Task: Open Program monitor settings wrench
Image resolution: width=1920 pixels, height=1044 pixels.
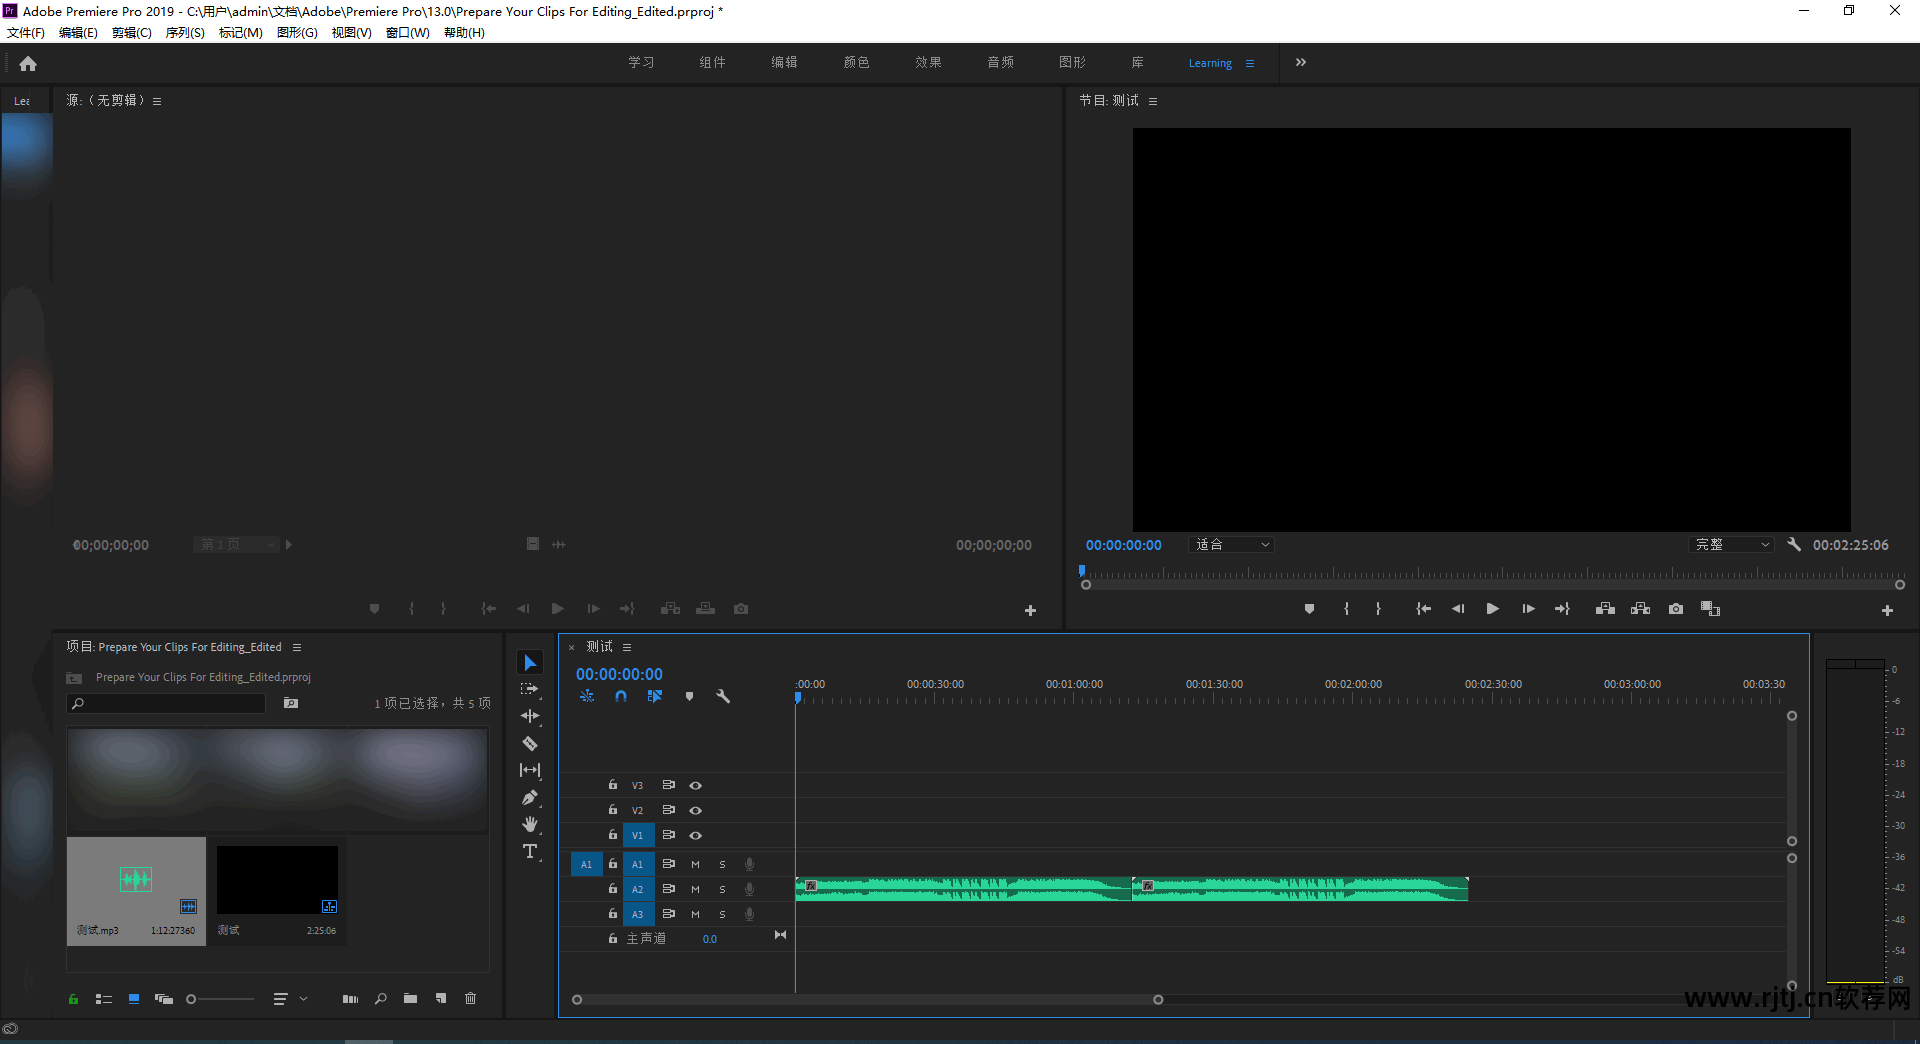Action: [1794, 544]
